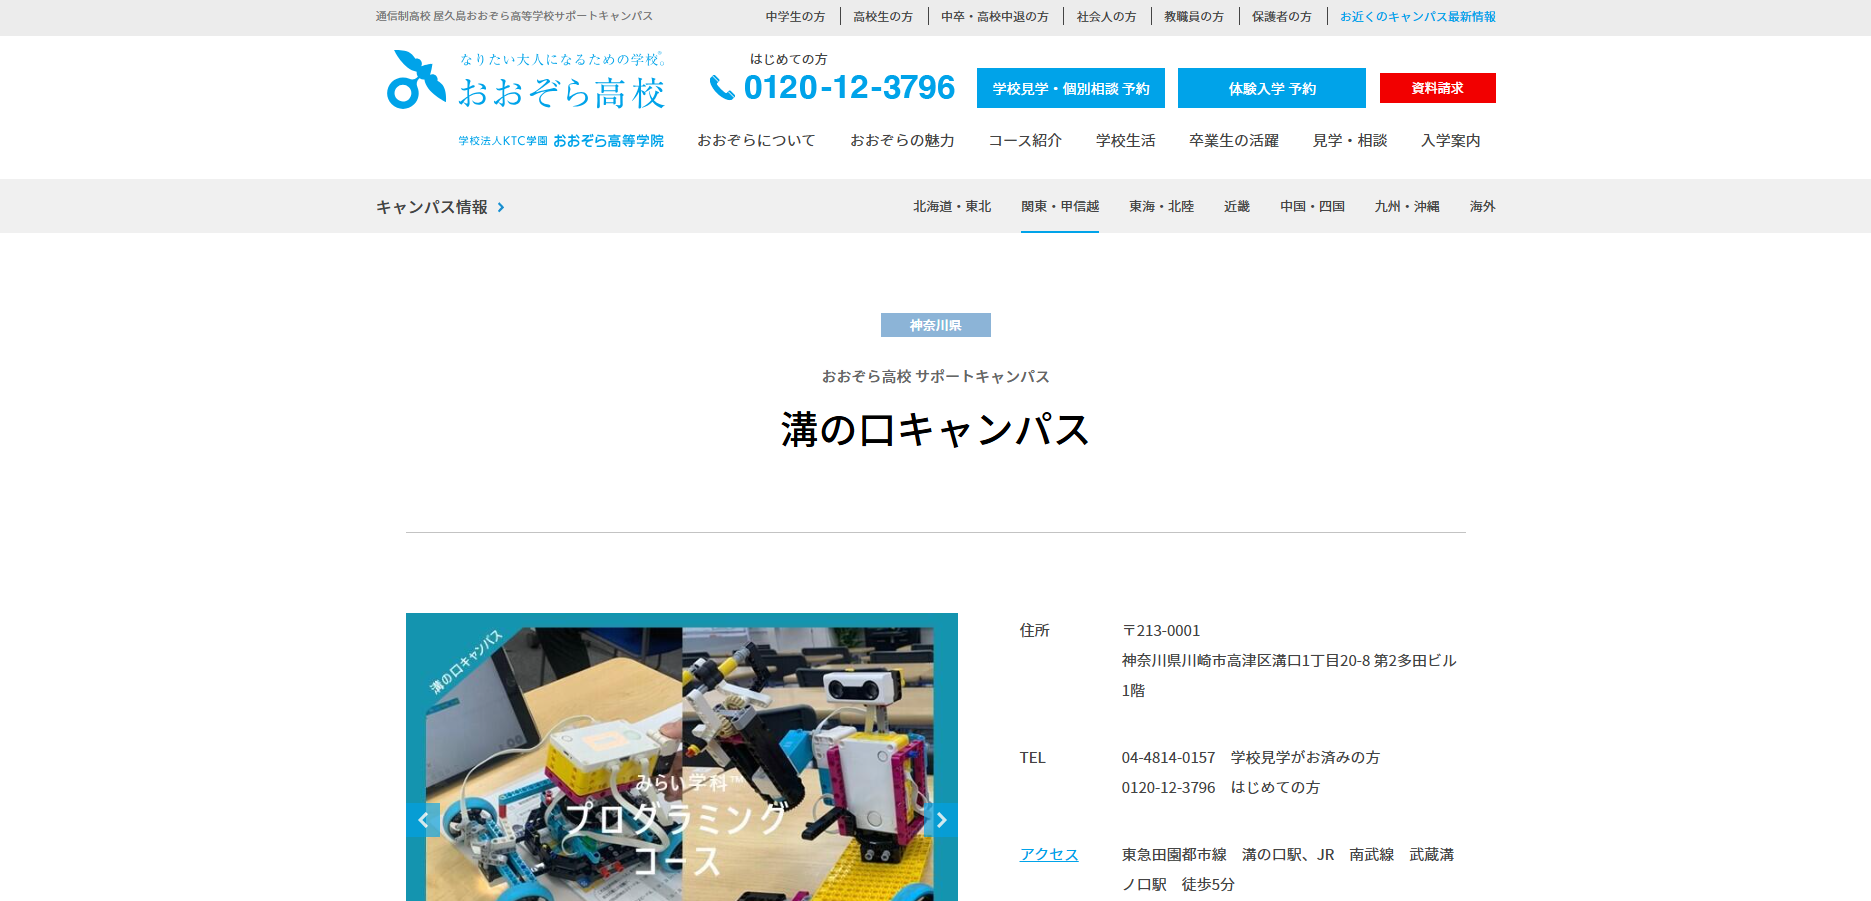Open the 卒業生の活躍 menu
The width and height of the screenshot is (1871, 901).
pyautogui.click(x=1234, y=140)
